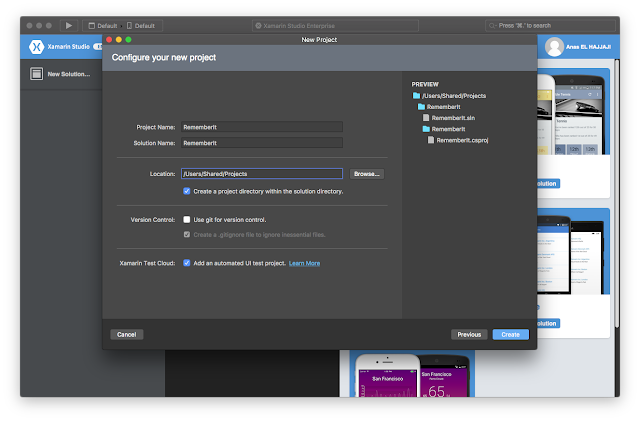The width and height of the screenshot is (640, 421).
Task: Click the Xamarin Studio logo icon
Action: [36, 47]
